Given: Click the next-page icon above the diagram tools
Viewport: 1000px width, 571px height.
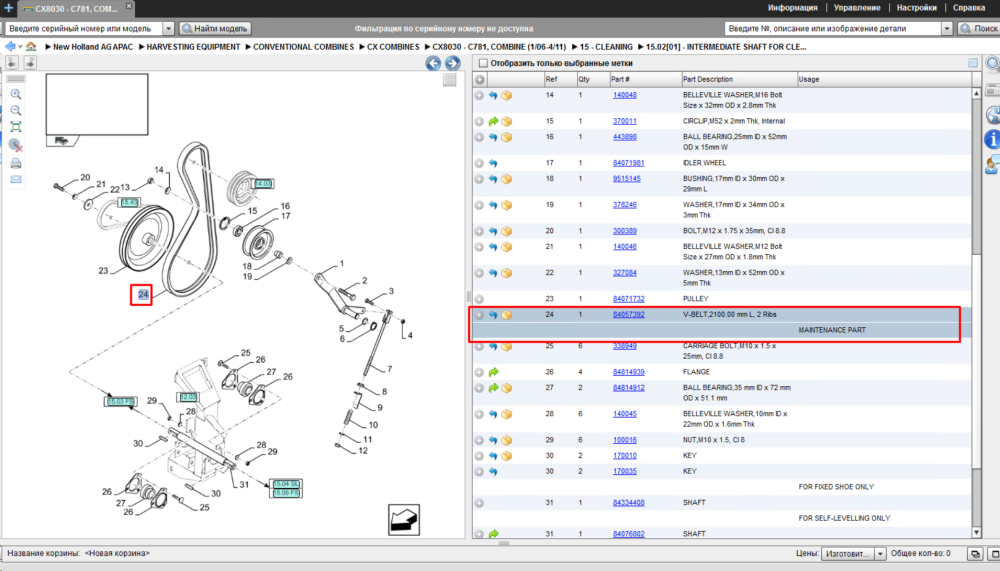Looking at the screenshot, I should click(x=30, y=63).
